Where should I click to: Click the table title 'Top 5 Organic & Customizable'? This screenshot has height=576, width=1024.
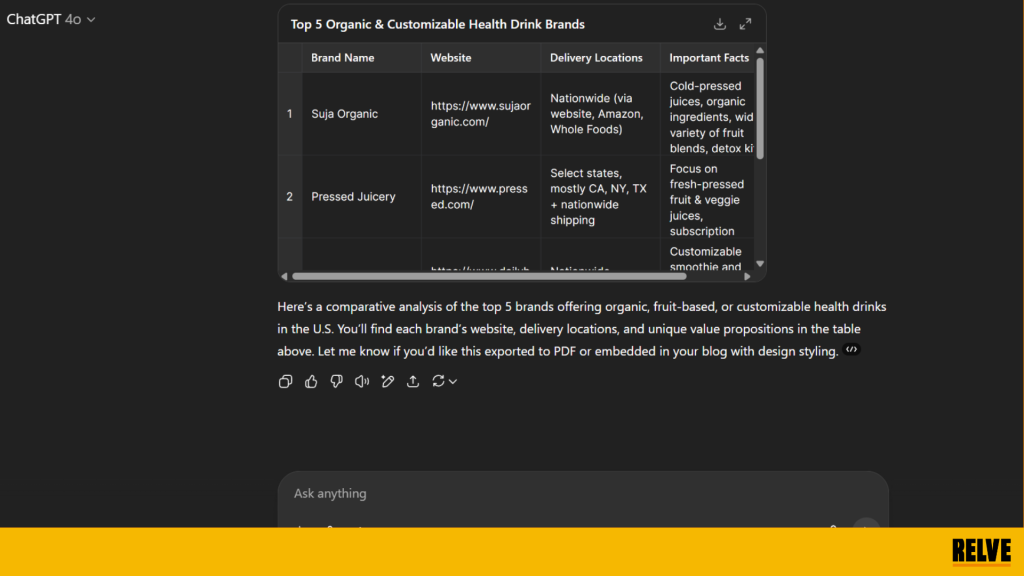tap(438, 24)
